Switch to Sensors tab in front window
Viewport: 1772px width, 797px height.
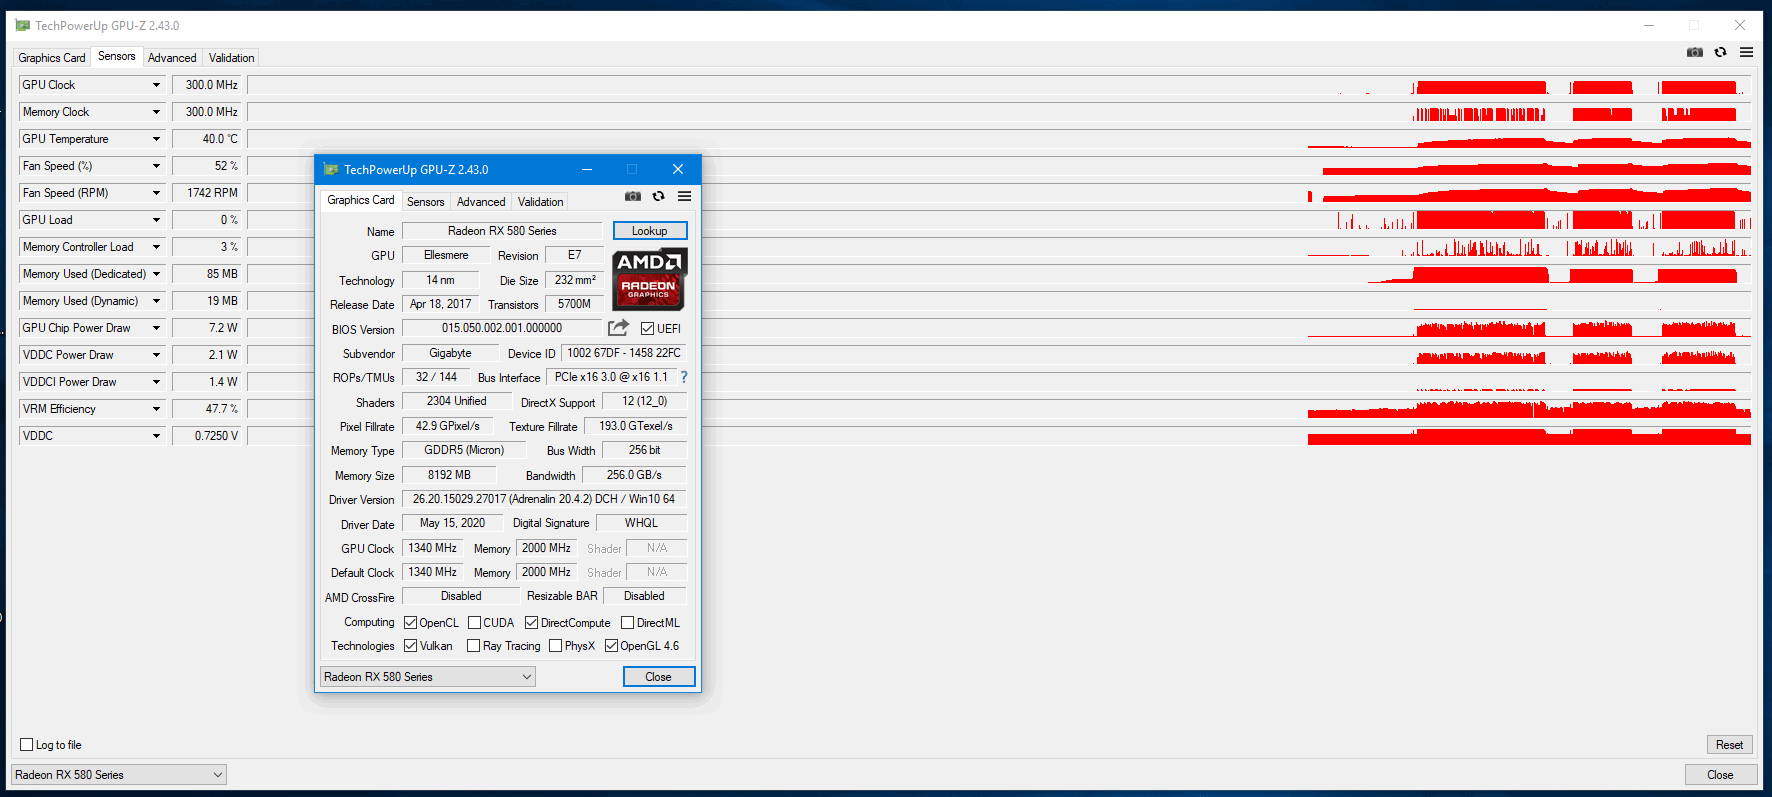tap(425, 202)
